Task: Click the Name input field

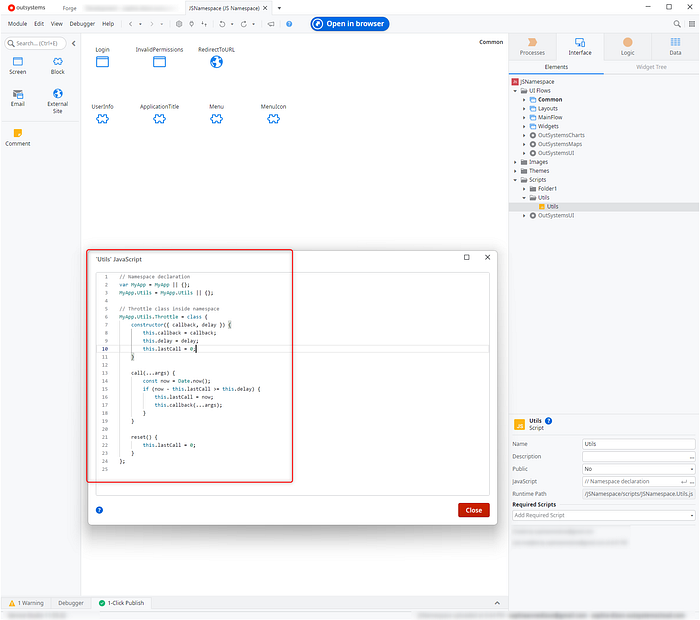Action: pyautogui.click(x=637, y=444)
